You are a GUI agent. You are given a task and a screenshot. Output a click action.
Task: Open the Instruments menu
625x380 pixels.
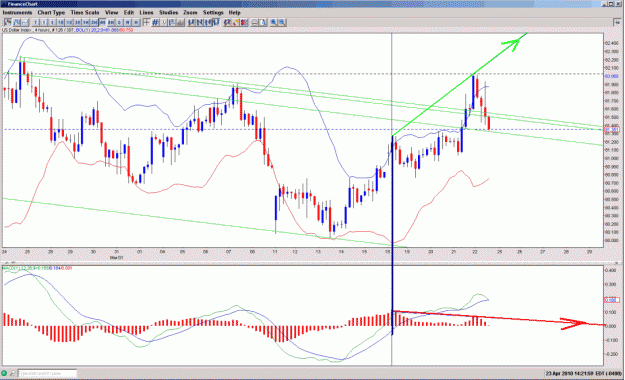click(17, 12)
